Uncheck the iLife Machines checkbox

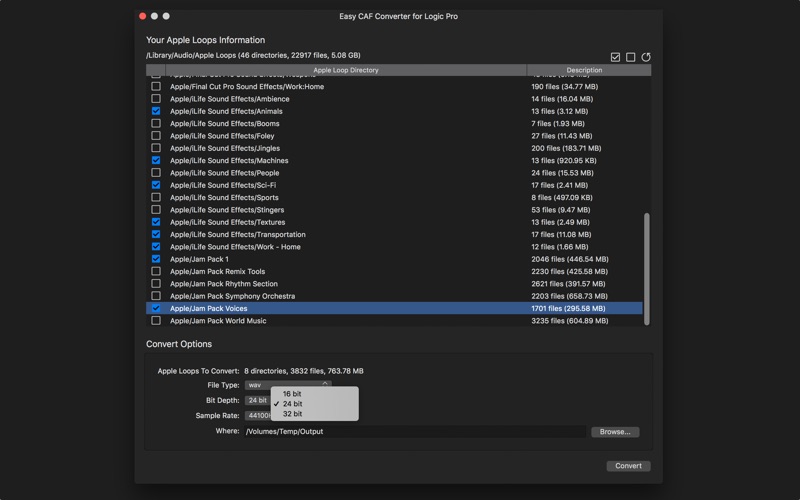coord(156,160)
